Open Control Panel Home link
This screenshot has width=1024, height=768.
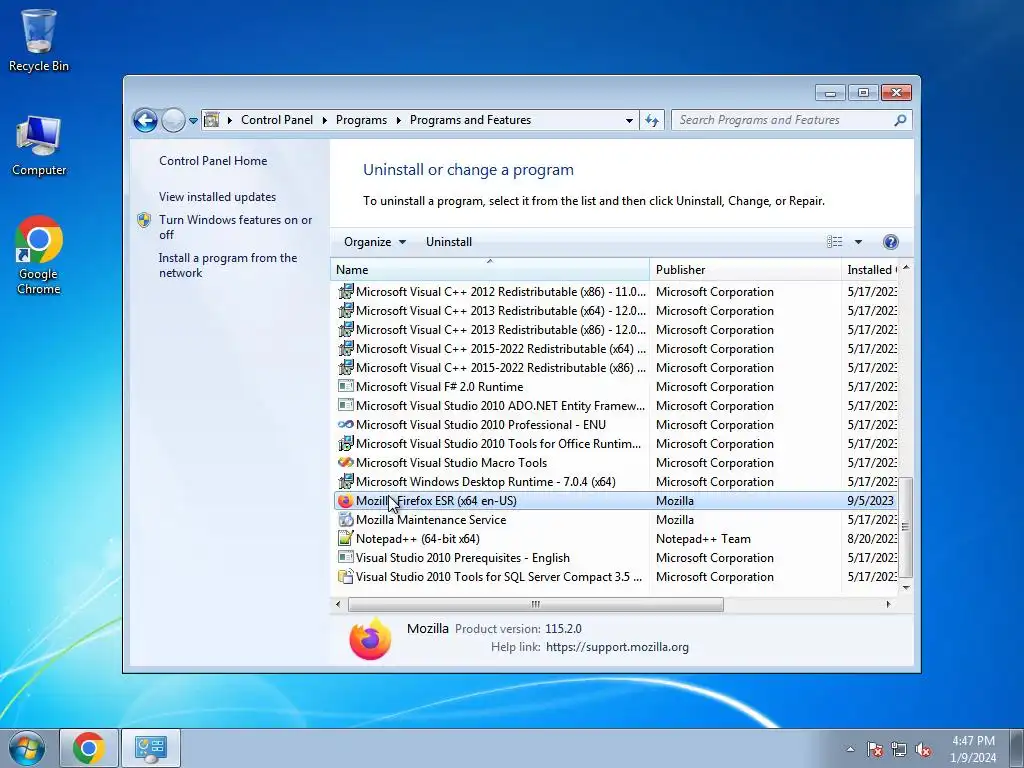pos(213,161)
